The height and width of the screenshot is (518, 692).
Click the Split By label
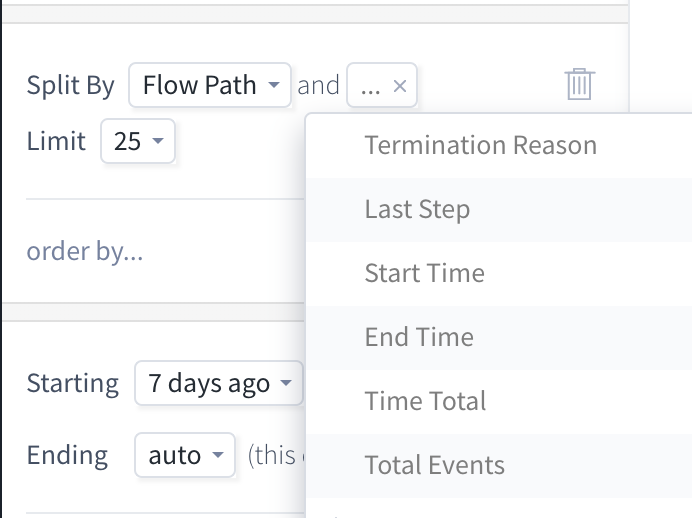(71, 85)
